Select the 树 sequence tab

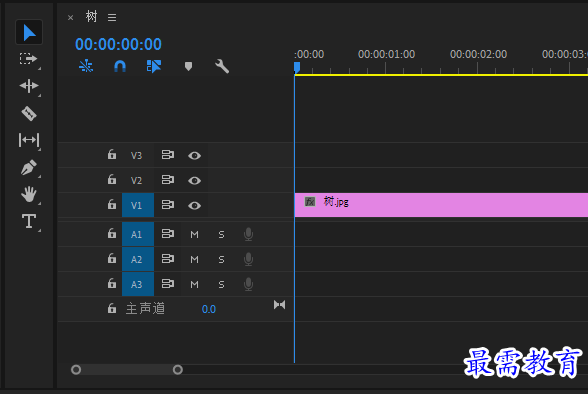(x=92, y=16)
